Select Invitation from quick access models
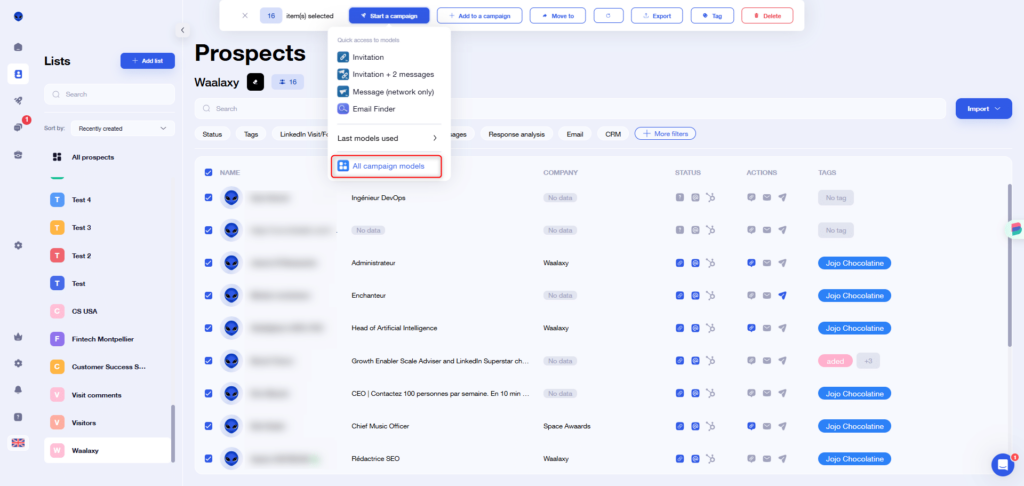Image resolution: width=1024 pixels, height=486 pixels. [x=388, y=57]
